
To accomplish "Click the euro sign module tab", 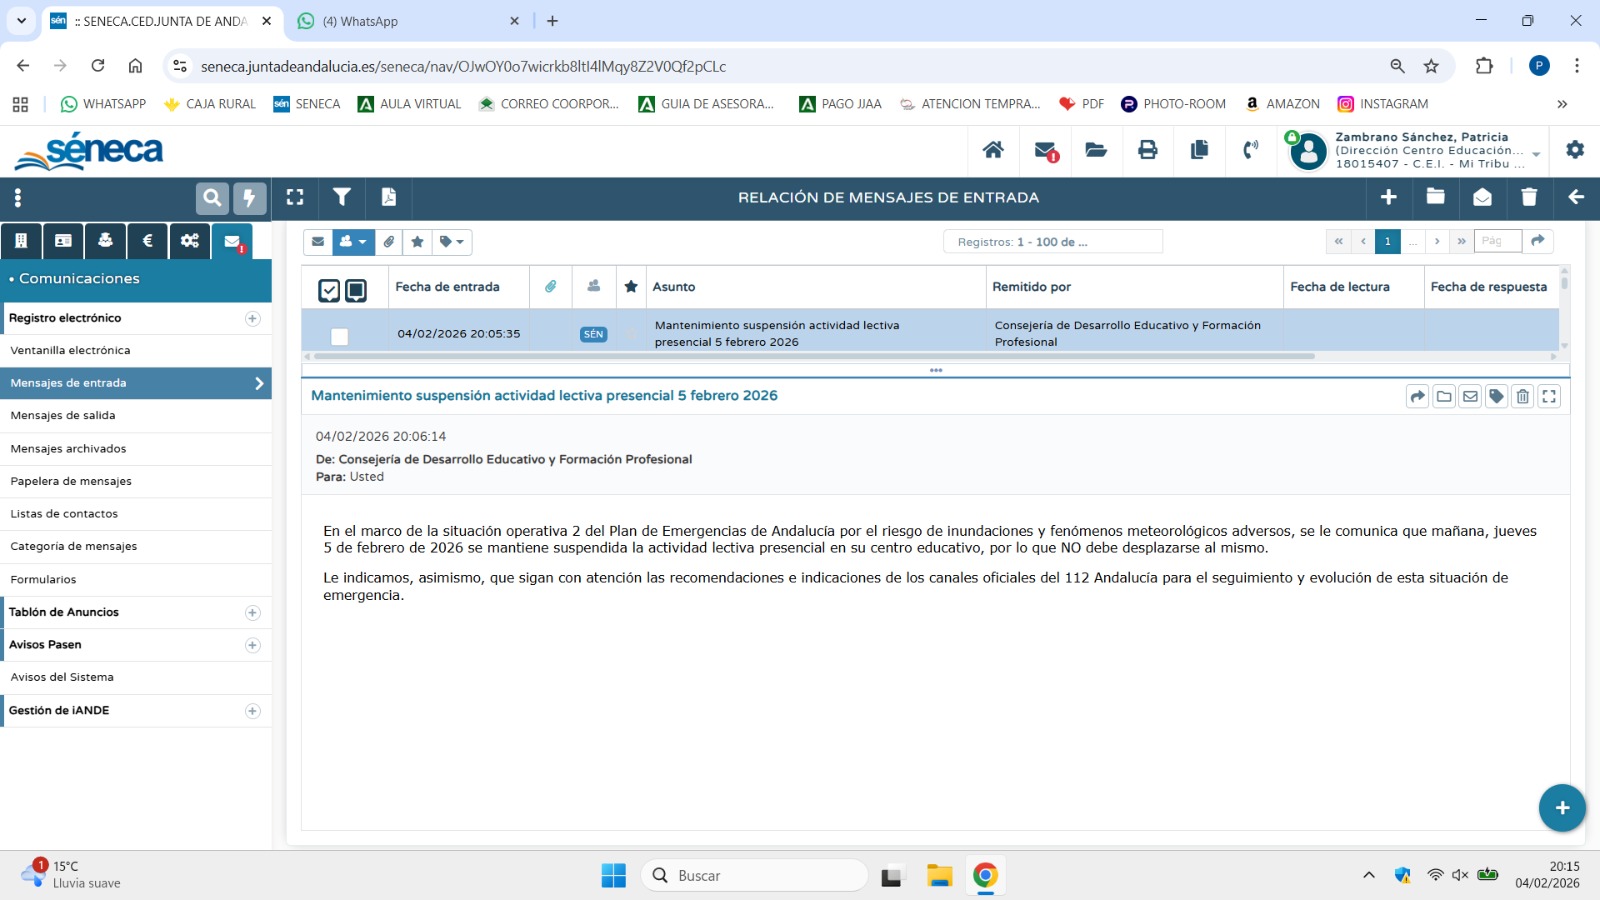I will pos(148,241).
